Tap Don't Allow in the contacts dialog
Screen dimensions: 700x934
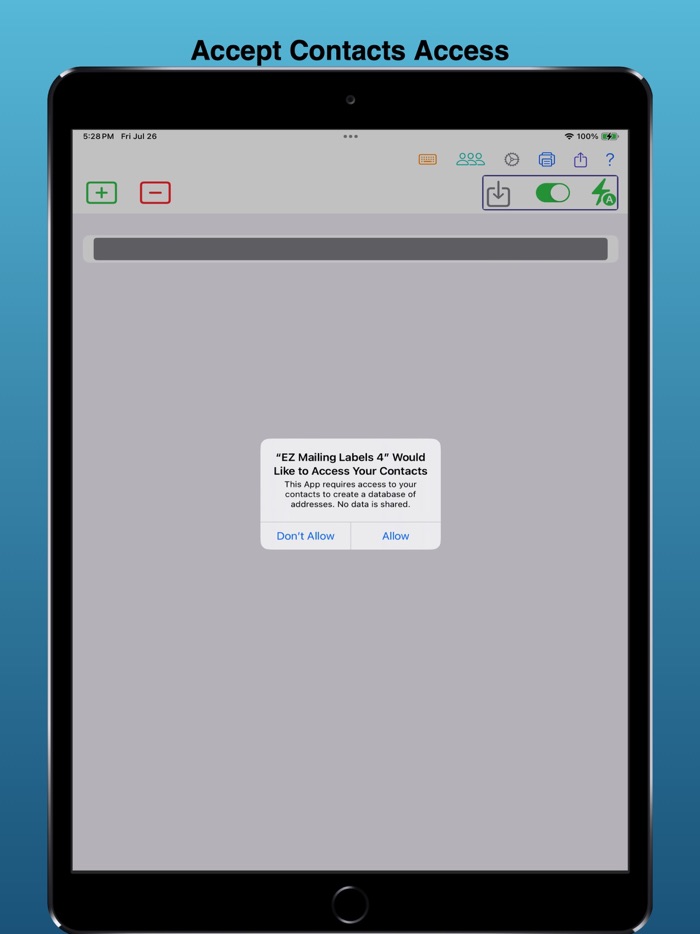pos(306,536)
